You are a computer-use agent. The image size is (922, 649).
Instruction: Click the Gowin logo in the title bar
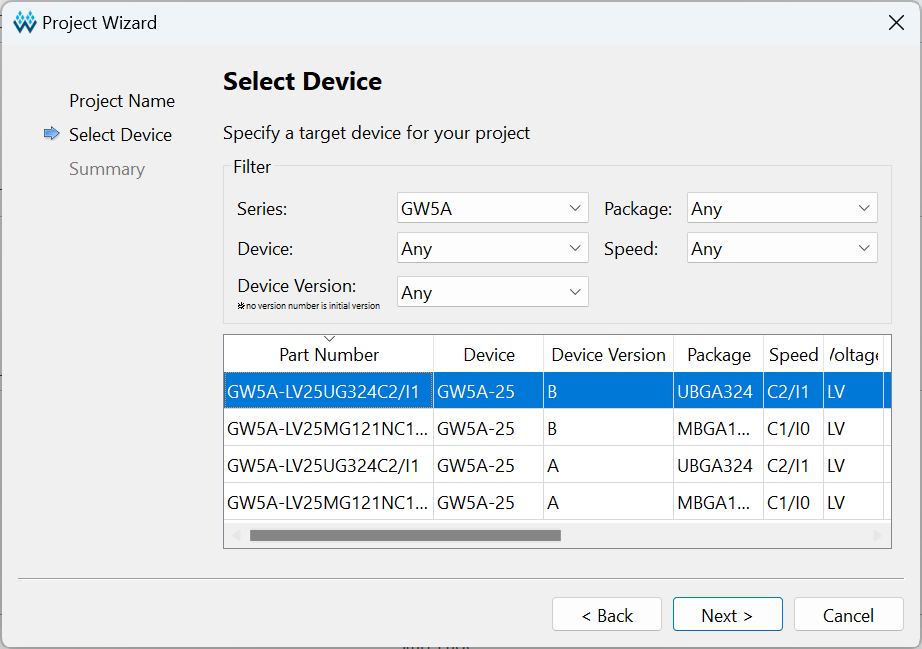click(x=25, y=22)
